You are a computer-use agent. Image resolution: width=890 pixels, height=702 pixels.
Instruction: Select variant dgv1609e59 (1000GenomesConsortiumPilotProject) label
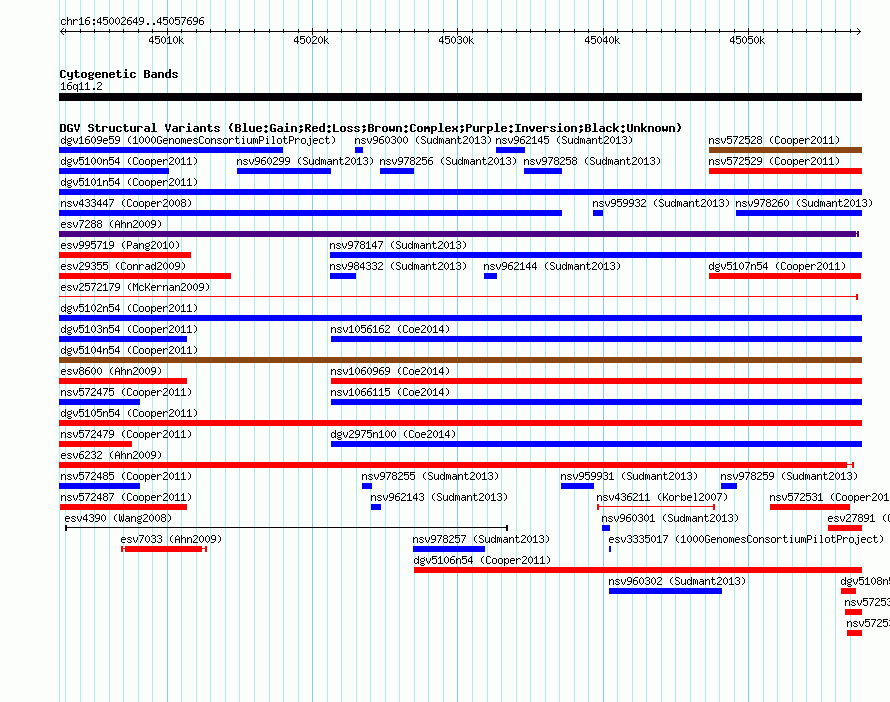tap(198, 140)
